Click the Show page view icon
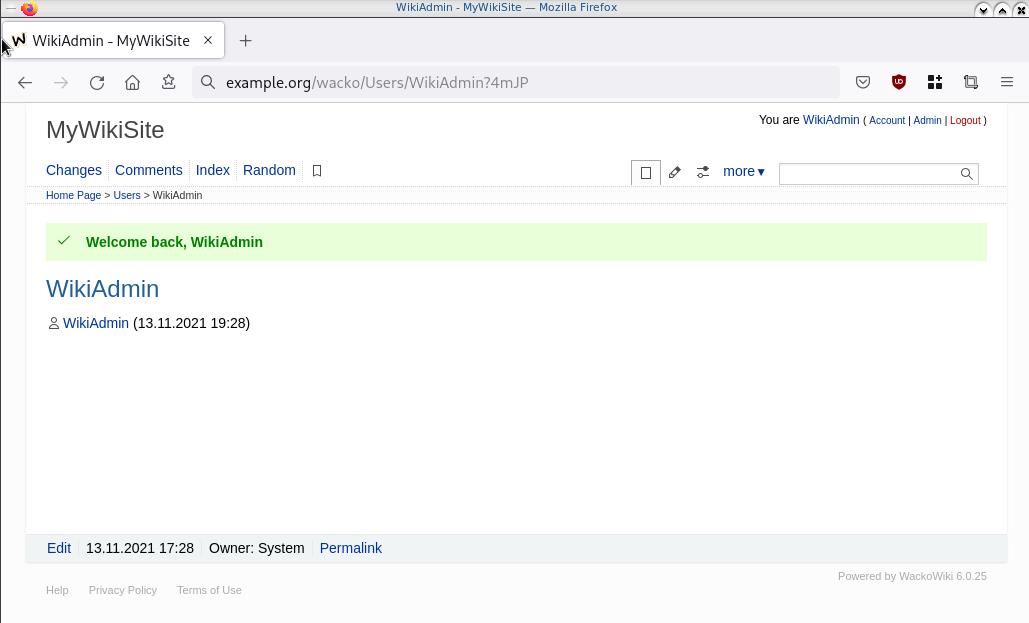1029x623 pixels. (x=646, y=172)
